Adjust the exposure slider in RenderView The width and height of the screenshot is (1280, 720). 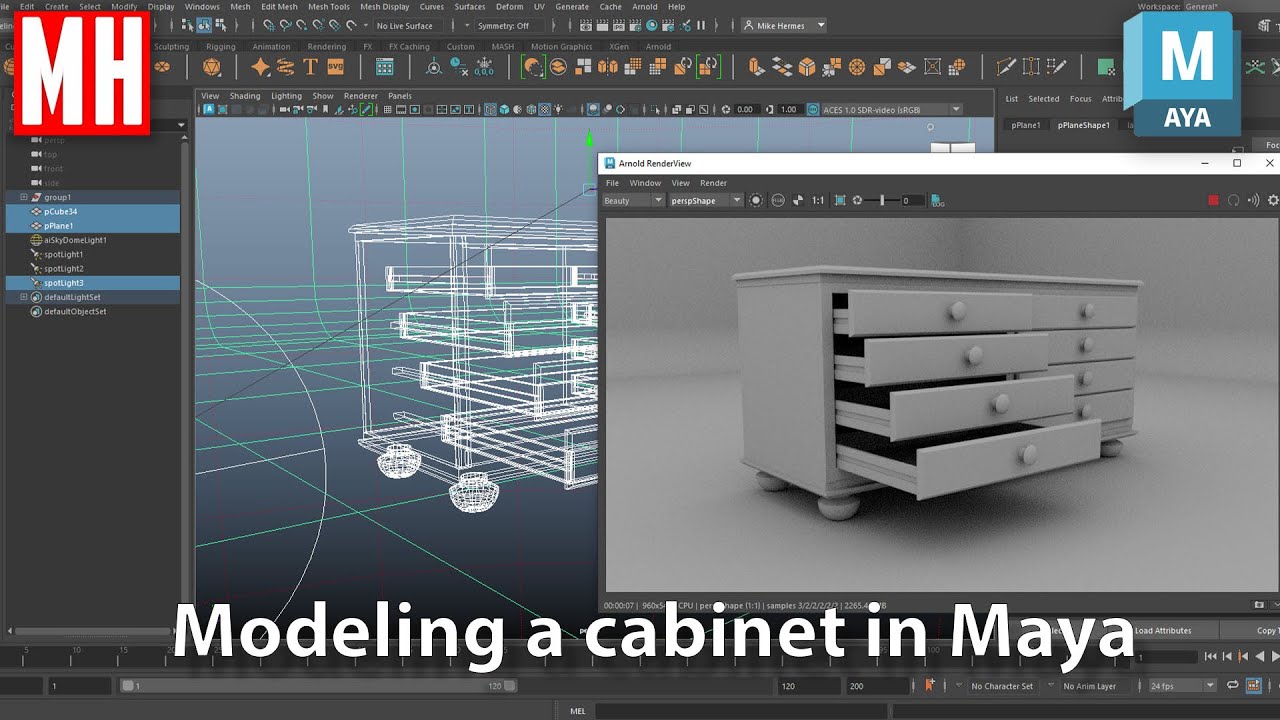(x=881, y=200)
